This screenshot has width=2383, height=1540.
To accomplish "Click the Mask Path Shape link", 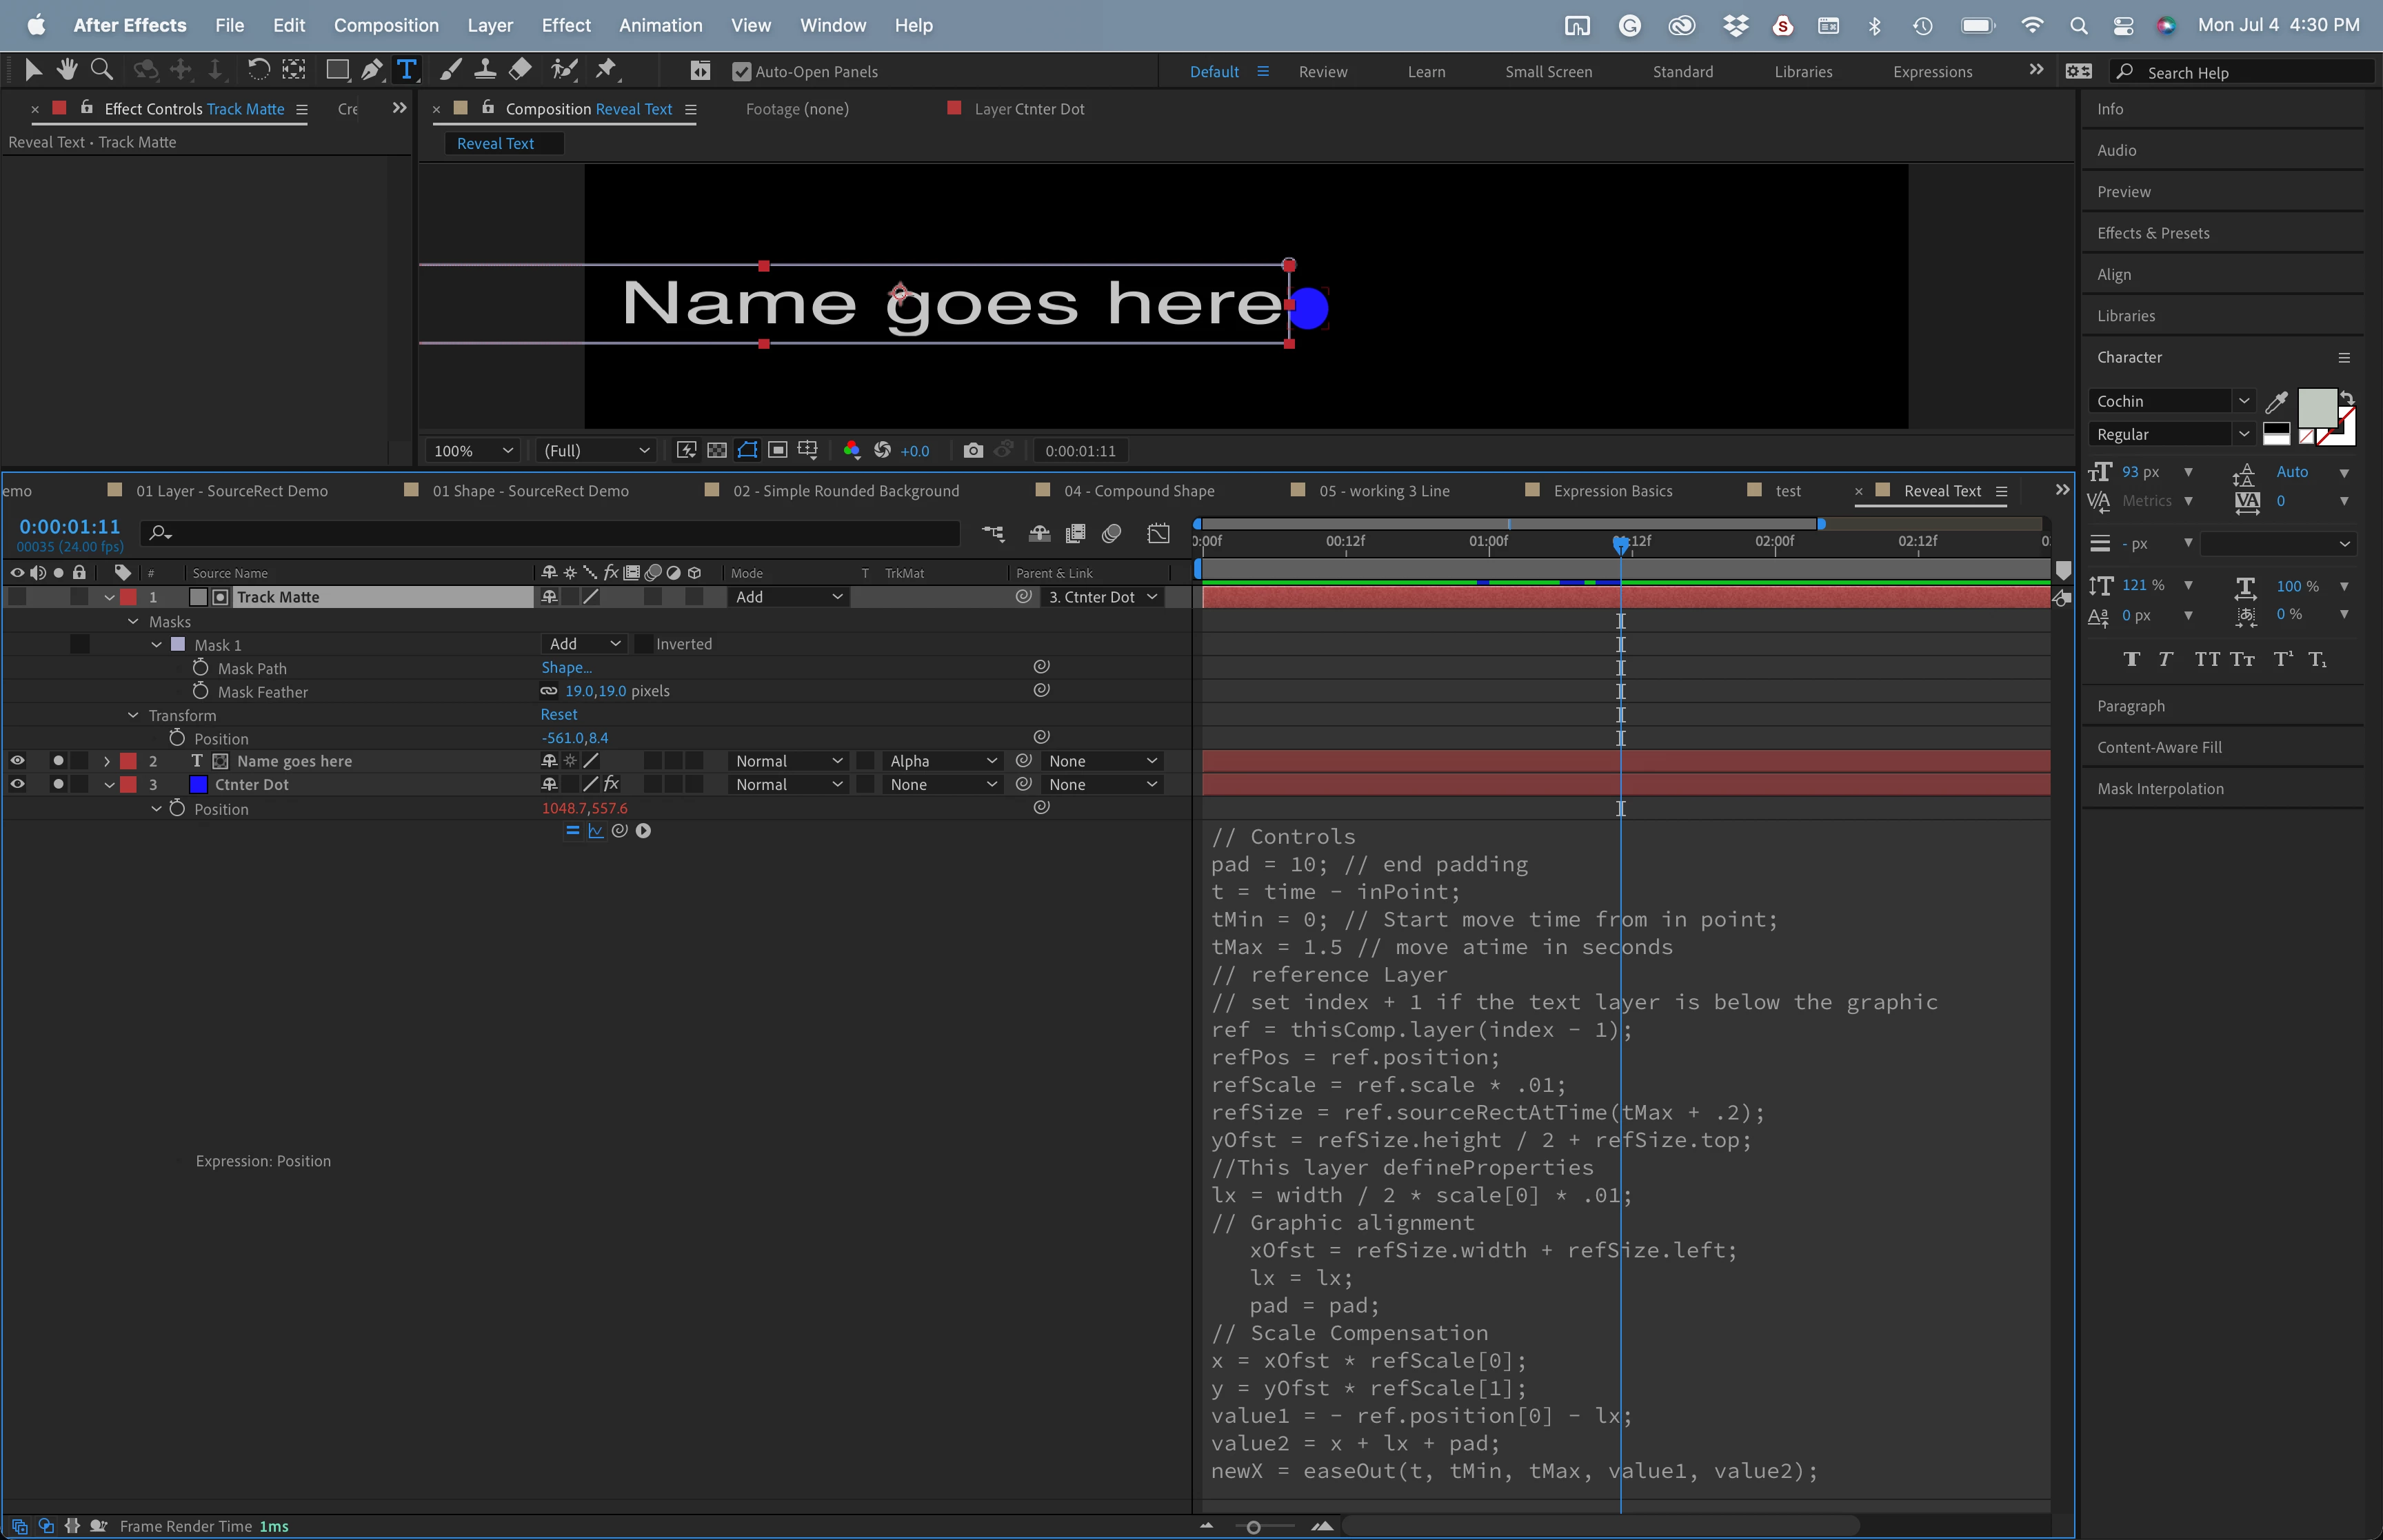I will [x=566, y=668].
